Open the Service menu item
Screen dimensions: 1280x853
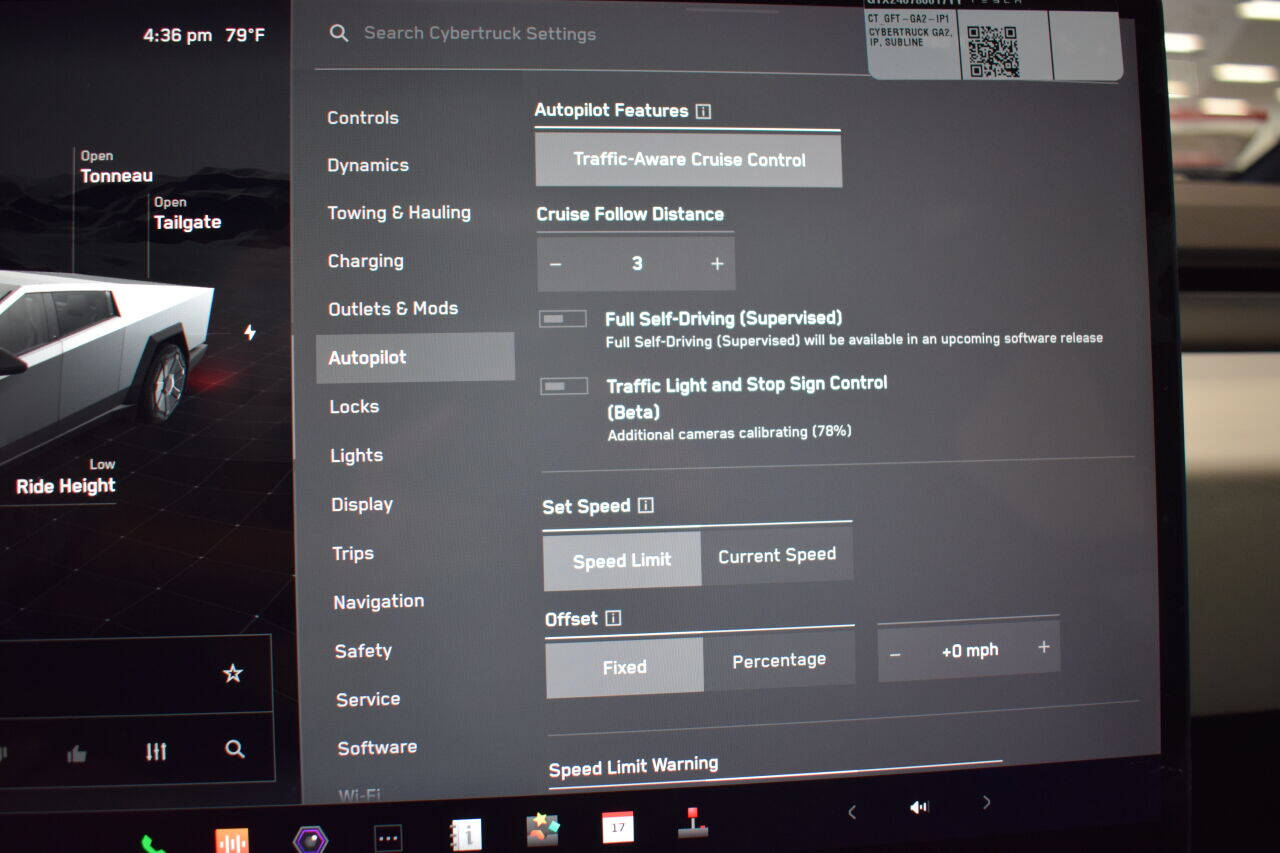(368, 700)
